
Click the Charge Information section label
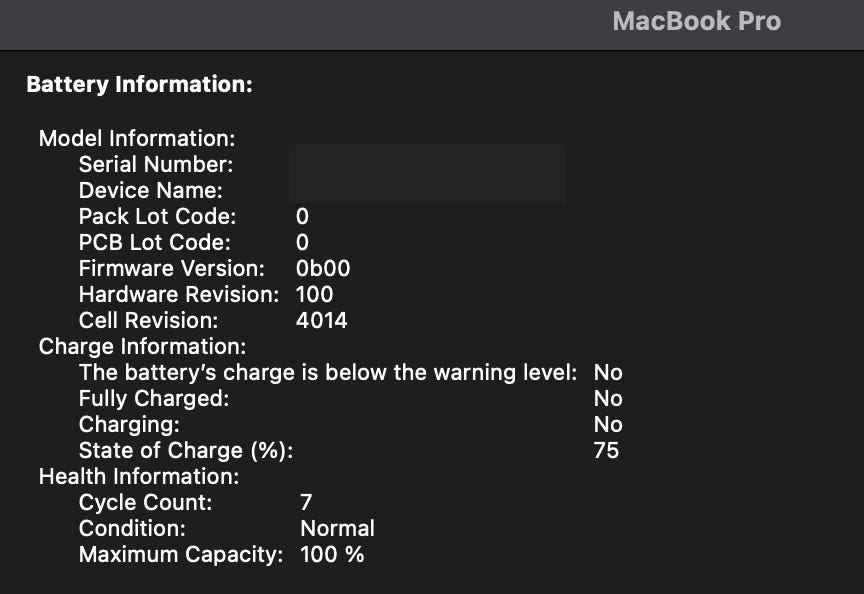tap(142, 346)
